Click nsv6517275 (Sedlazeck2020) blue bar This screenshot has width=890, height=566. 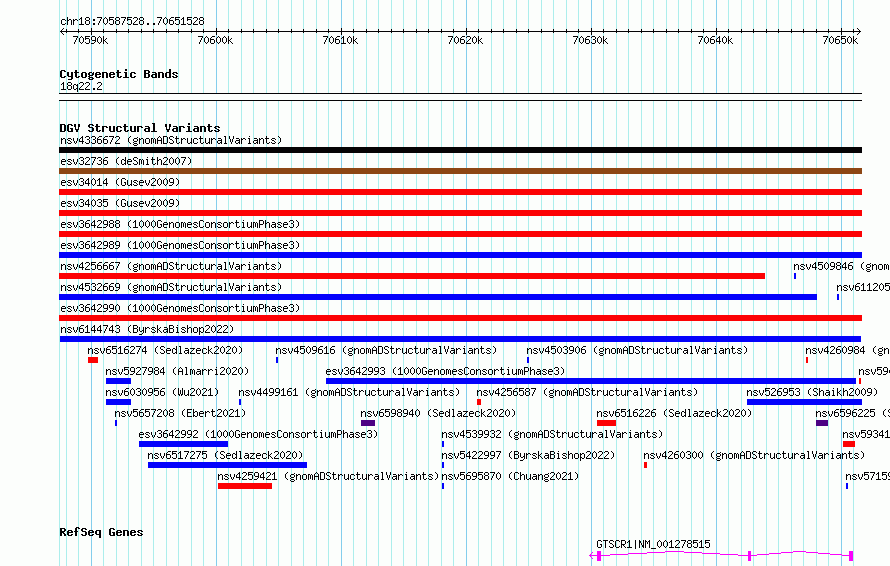227,465
